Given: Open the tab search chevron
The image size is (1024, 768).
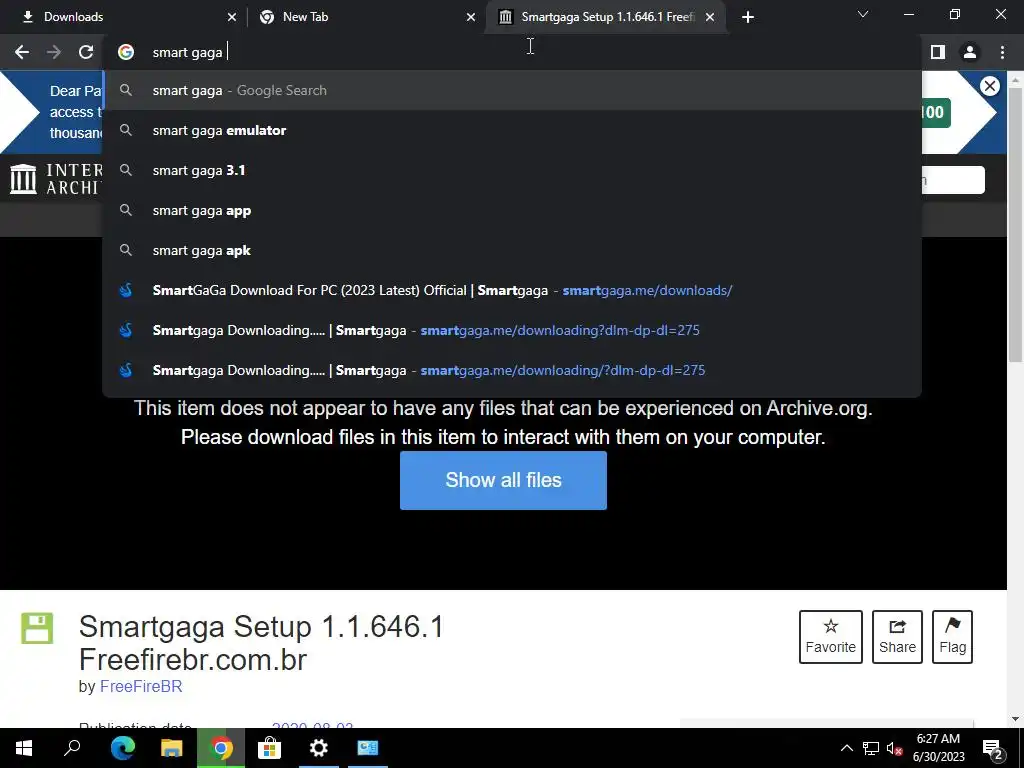Looking at the screenshot, I should tap(863, 14).
